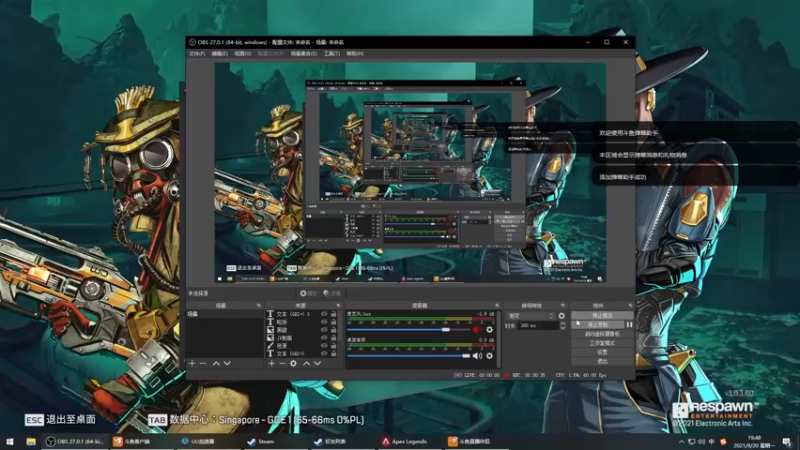The height and width of the screenshot is (450, 800).
Task: Toggle the second source row's eye icon
Action: [324, 322]
